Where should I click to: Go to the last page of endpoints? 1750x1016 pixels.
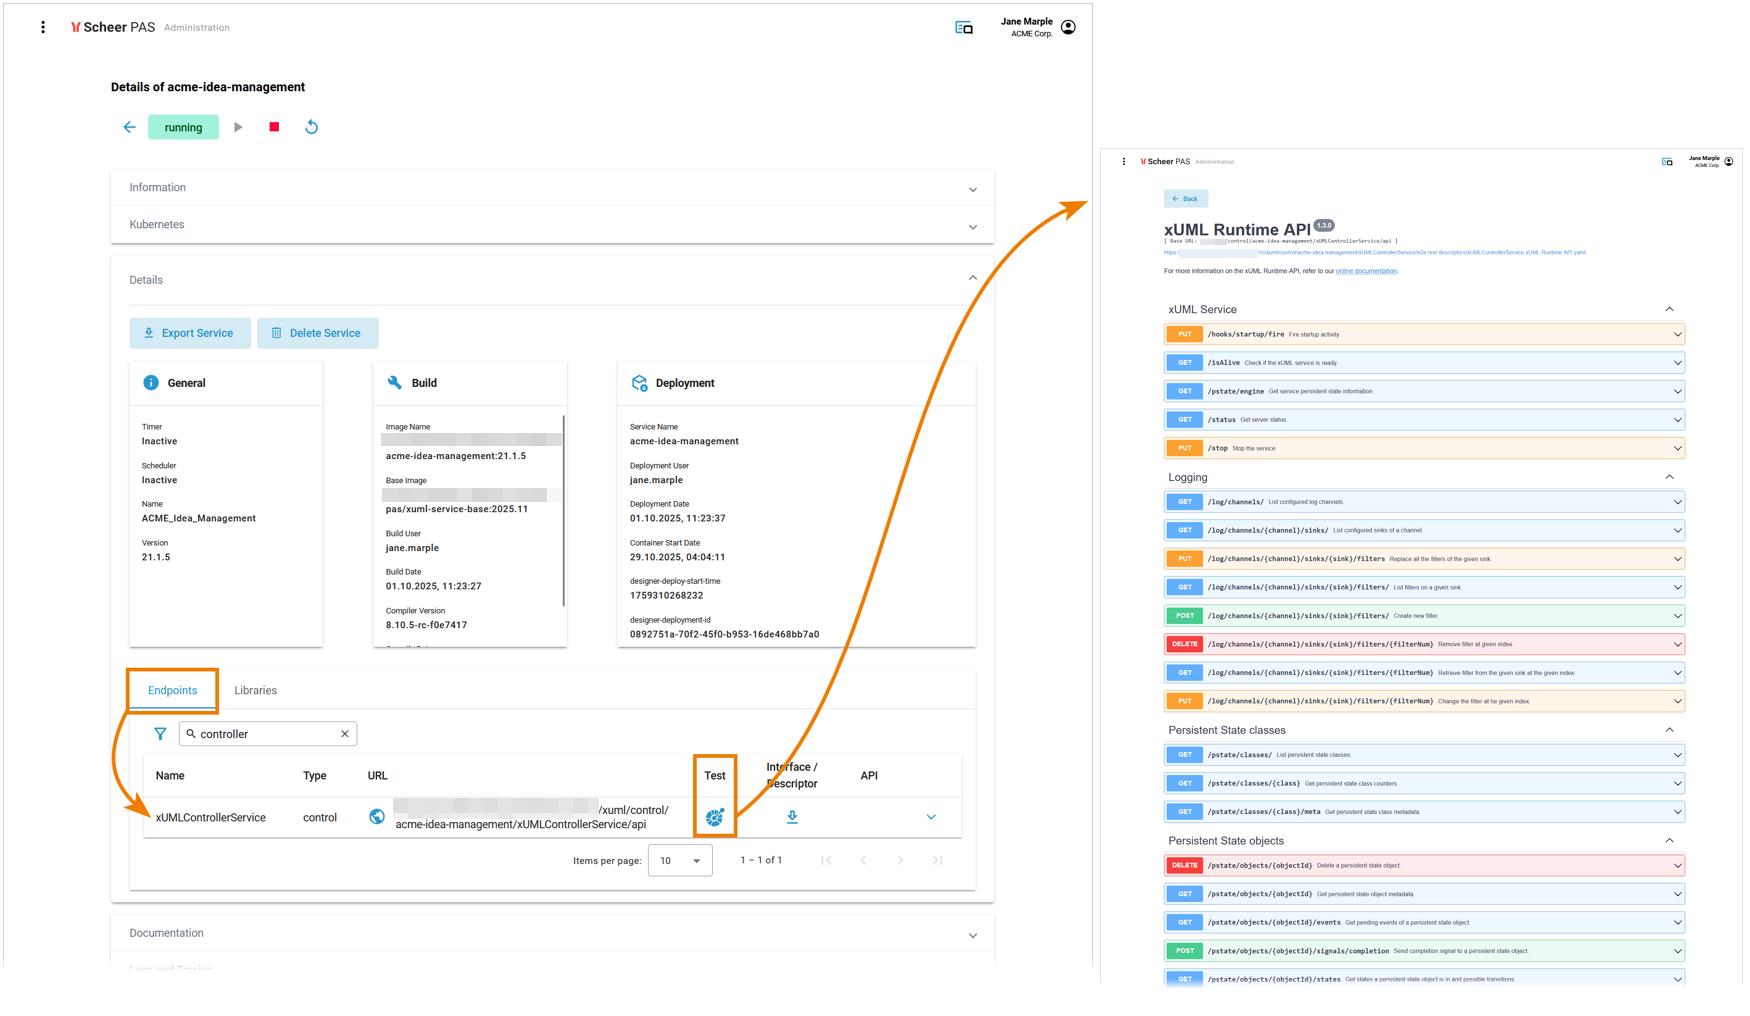[x=937, y=861]
